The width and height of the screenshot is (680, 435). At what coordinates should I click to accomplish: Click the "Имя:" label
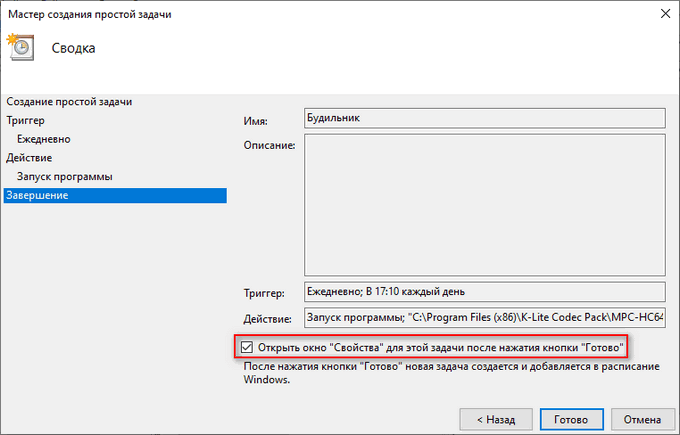[x=257, y=121]
